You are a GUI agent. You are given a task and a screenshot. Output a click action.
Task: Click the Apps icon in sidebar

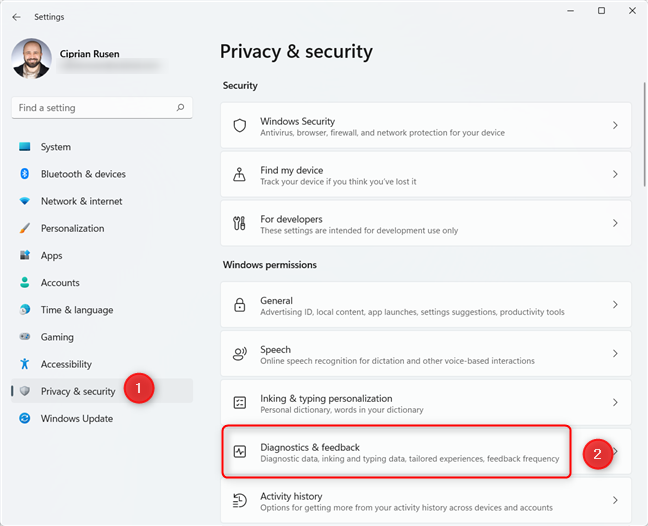[24, 255]
